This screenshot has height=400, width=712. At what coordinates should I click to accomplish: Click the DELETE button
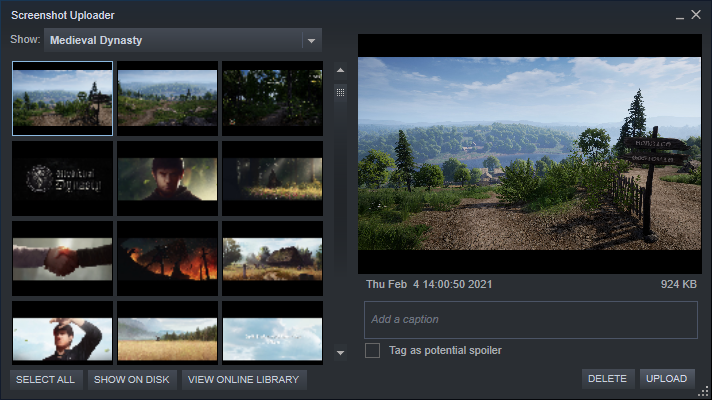[608, 379]
